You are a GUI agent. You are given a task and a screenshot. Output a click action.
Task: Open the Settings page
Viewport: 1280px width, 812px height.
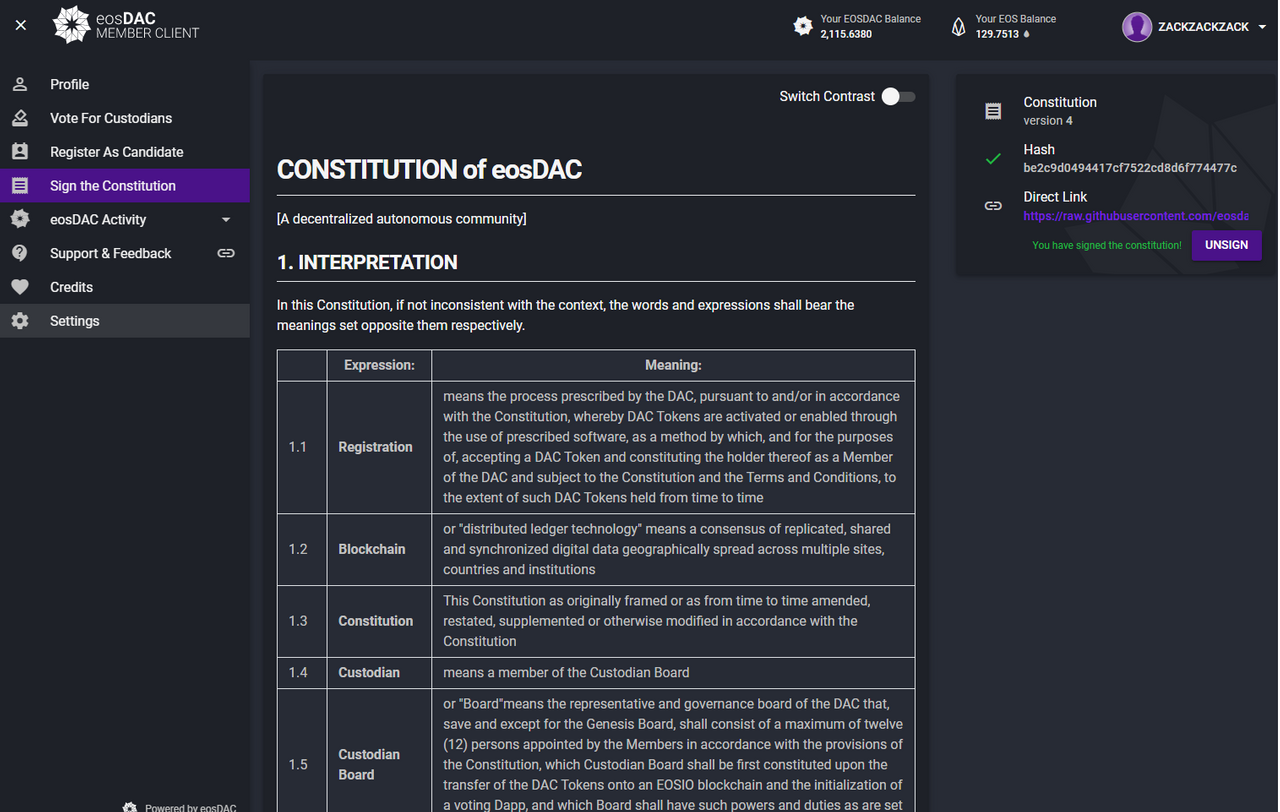tap(125, 321)
